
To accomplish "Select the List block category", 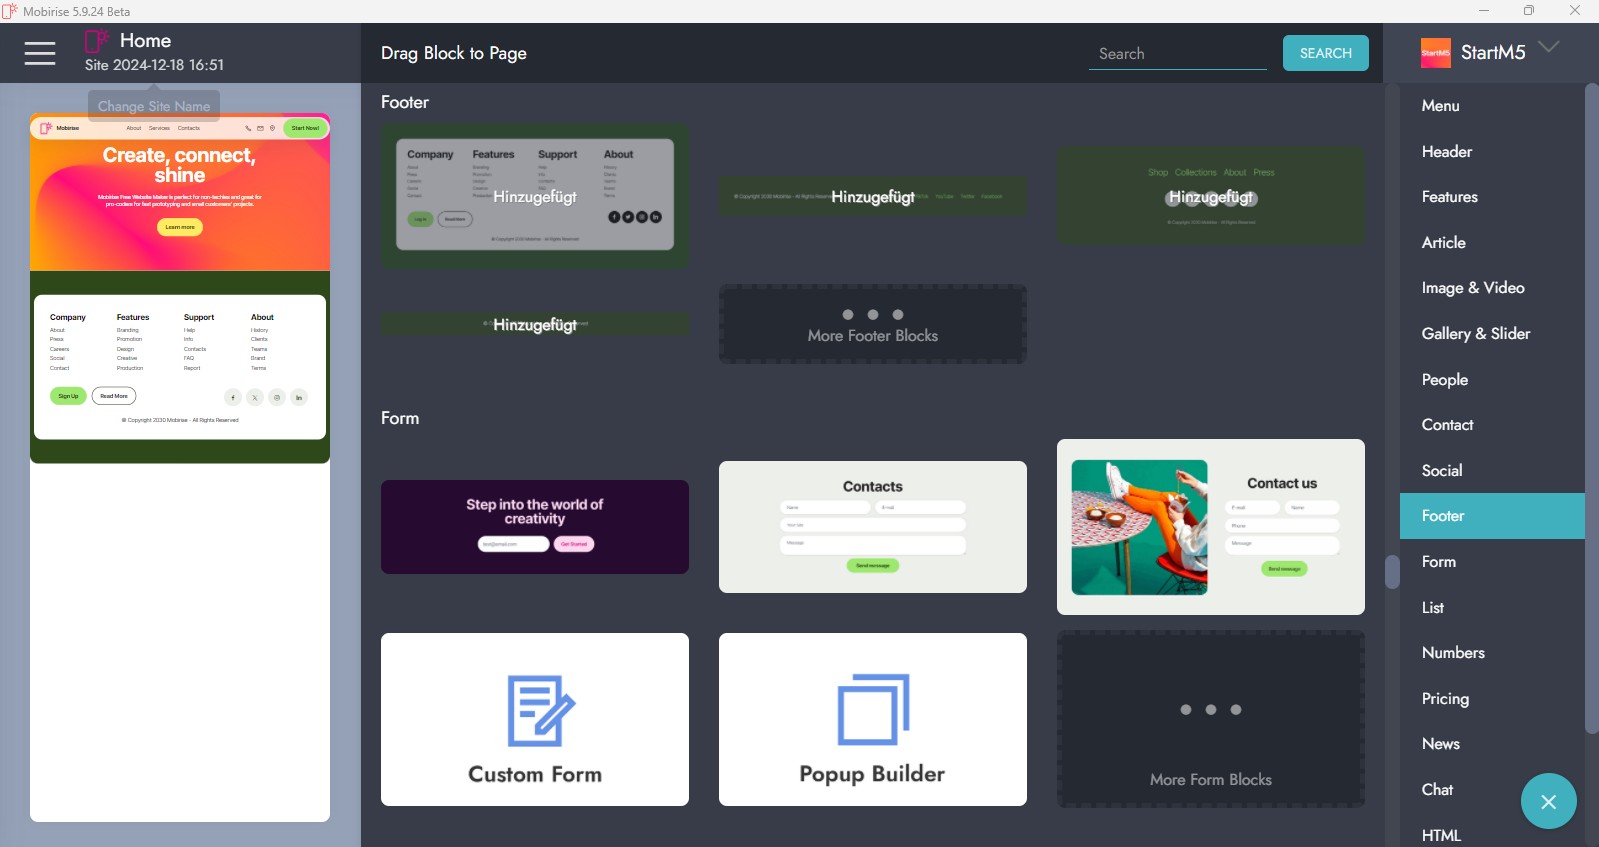I will (1433, 608).
